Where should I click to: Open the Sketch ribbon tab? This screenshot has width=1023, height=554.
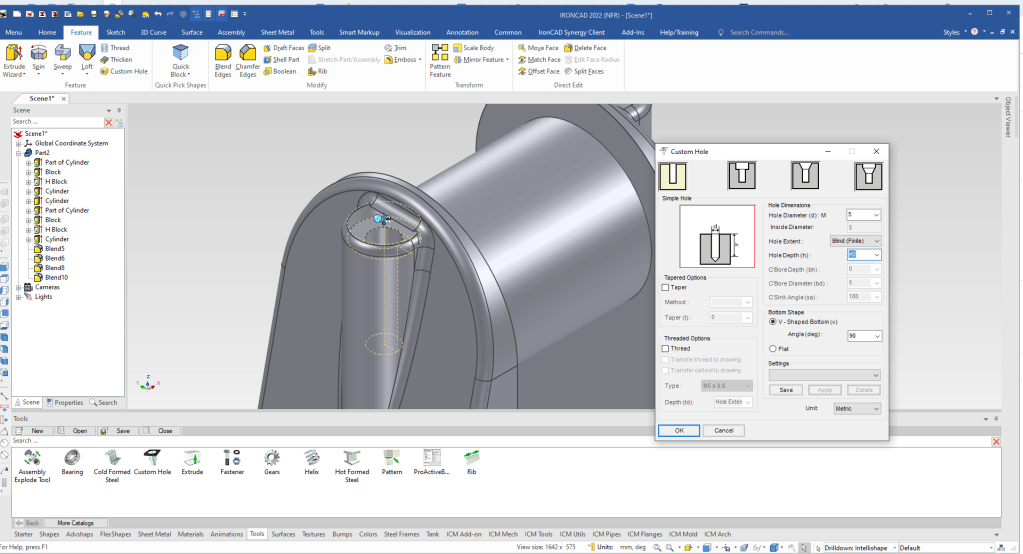[116, 32]
